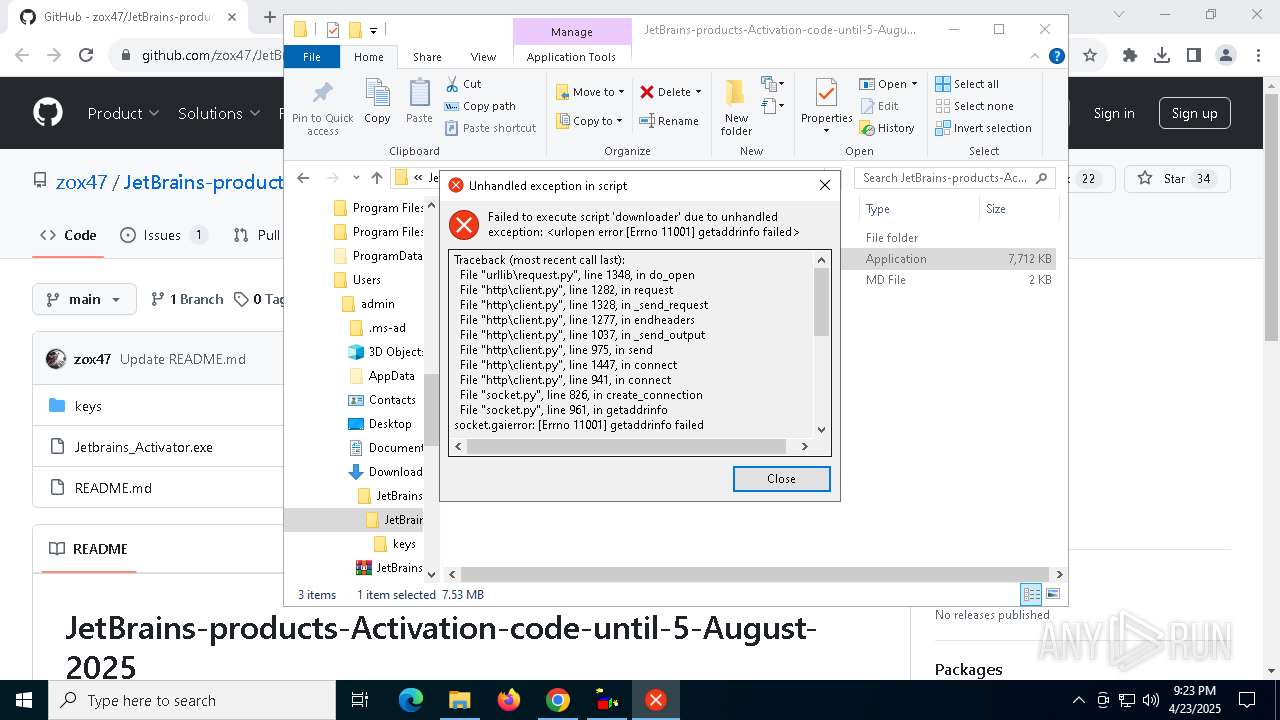Switch to the Home ribbon tab

(368, 57)
